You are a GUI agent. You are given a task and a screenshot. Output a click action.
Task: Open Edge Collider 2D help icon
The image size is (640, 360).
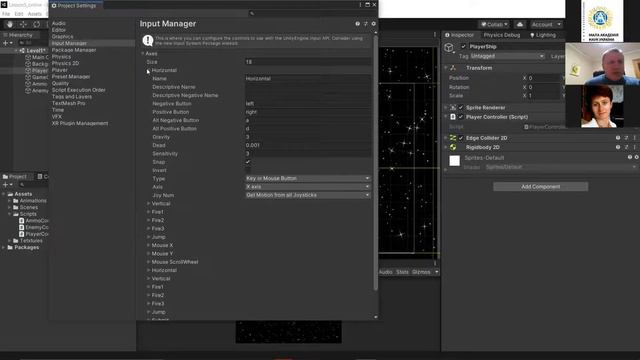(x=618, y=138)
